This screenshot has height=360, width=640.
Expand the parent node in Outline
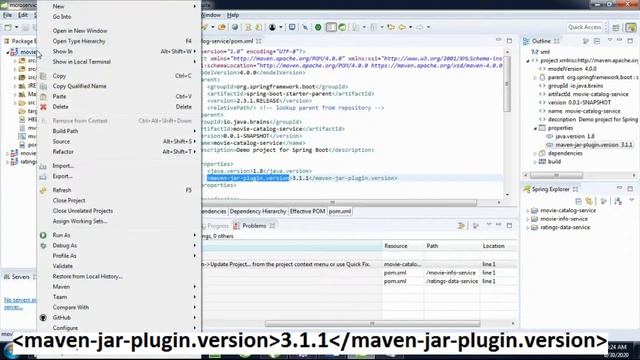(x=535, y=78)
